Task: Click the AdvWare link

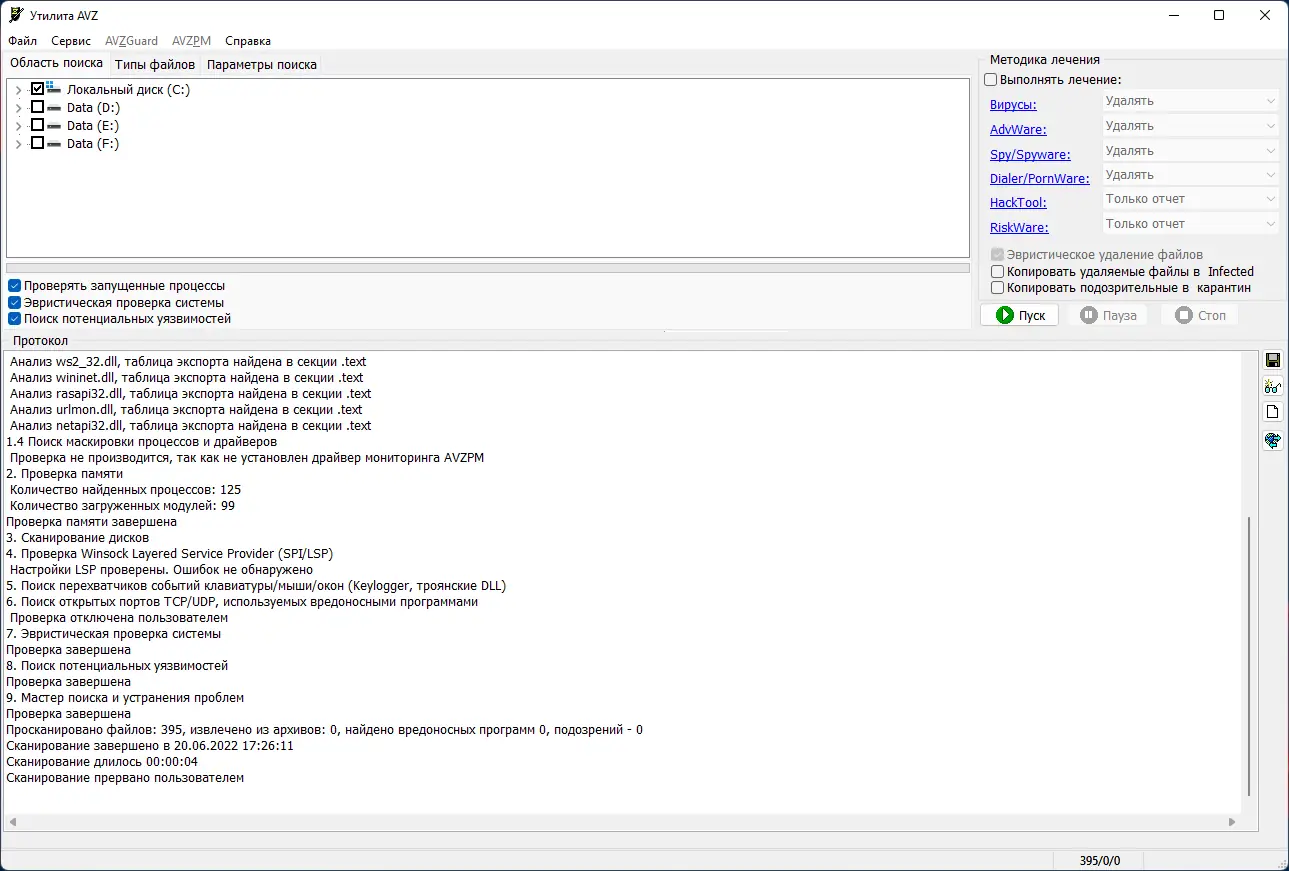Action: pyautogui.click(x=1018, y=129)
